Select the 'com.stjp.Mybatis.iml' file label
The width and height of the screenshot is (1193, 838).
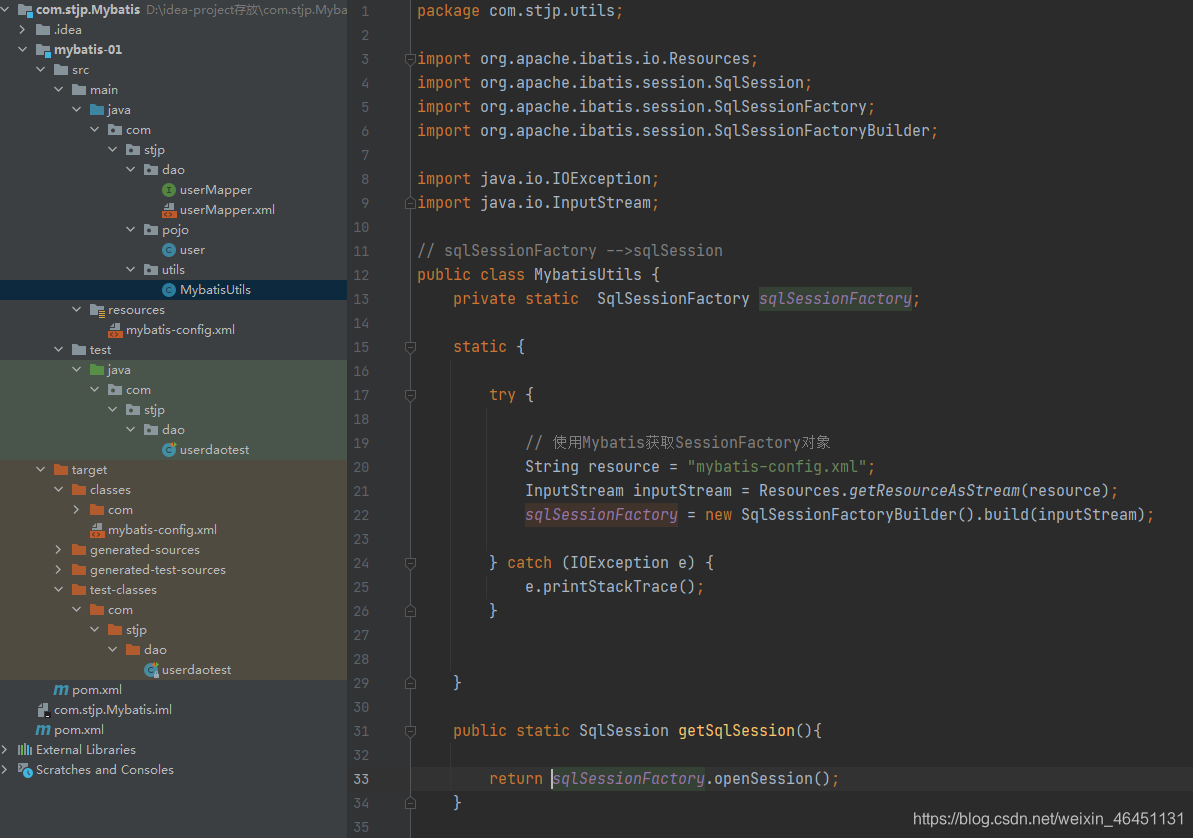(113, 709)
